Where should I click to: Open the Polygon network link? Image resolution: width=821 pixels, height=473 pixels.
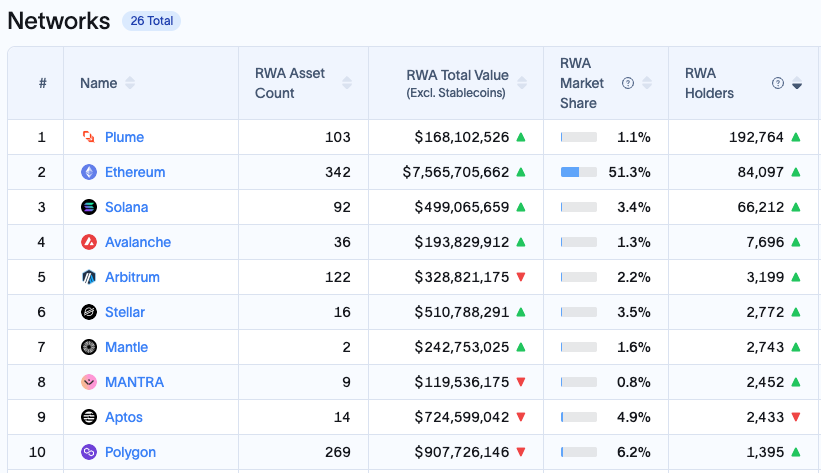(130, 452)
